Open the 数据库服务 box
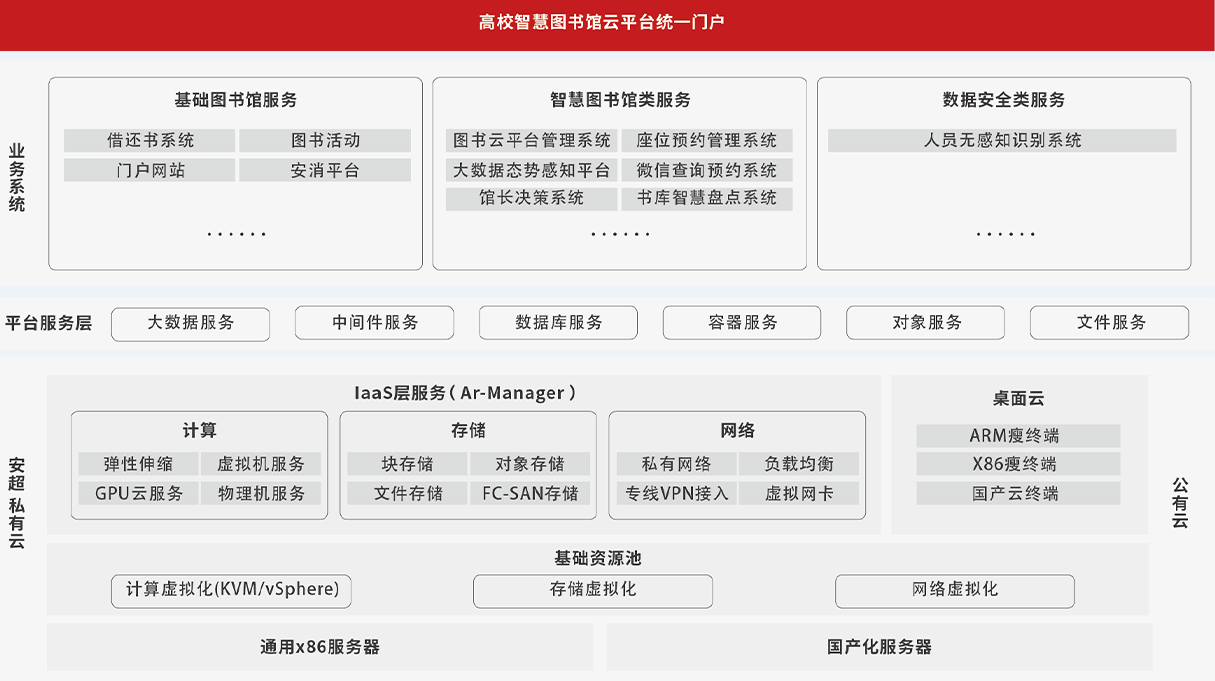Viewport: 1215px width, 681px height. 558,323
